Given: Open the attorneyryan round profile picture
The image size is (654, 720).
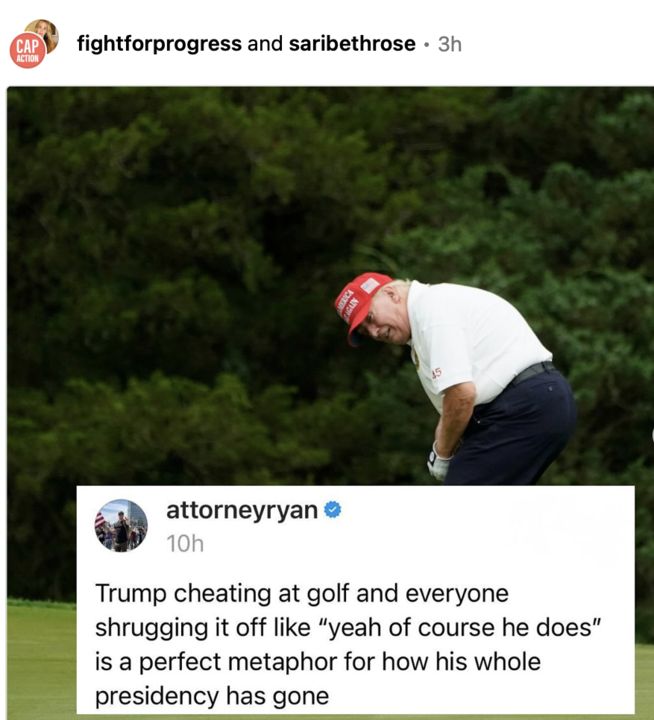Looking at the screenshot, I should pos(121,525).
